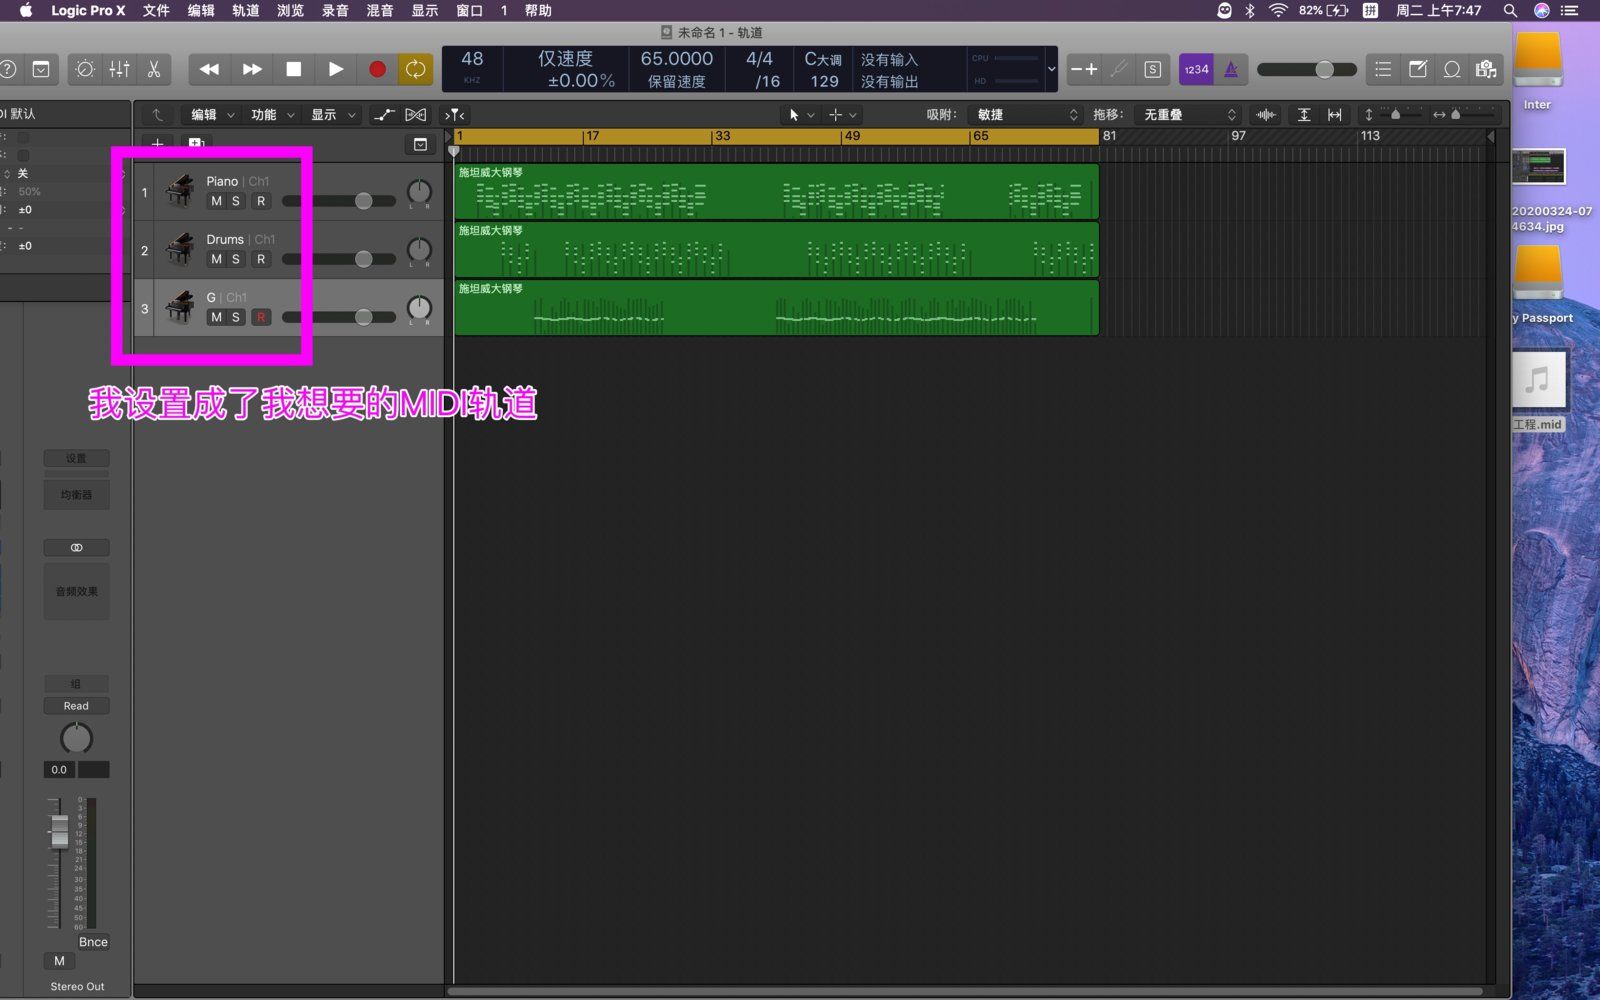Click the Bnce bounce button
Screen dimensions: 1600x1000
point(93,942)
